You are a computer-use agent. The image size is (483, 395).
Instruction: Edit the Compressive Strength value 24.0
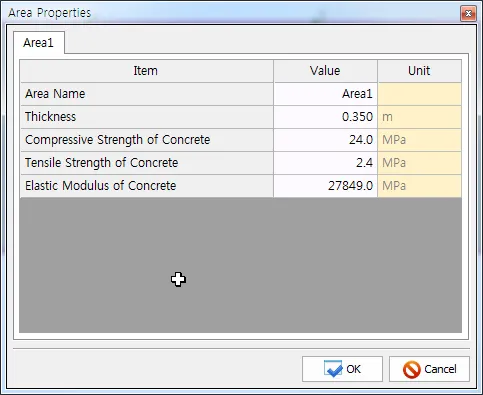click(x=325, y=140)
